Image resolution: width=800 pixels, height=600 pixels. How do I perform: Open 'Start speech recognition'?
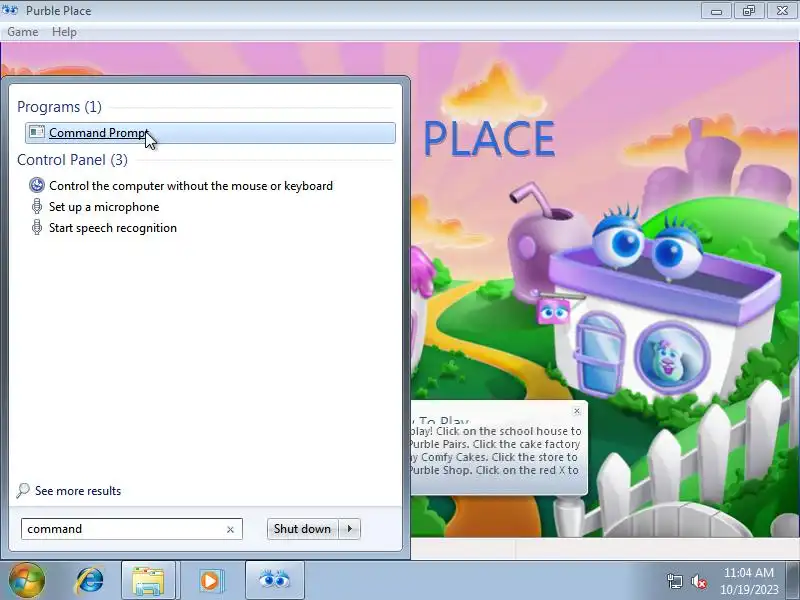[x=113, y=228]
